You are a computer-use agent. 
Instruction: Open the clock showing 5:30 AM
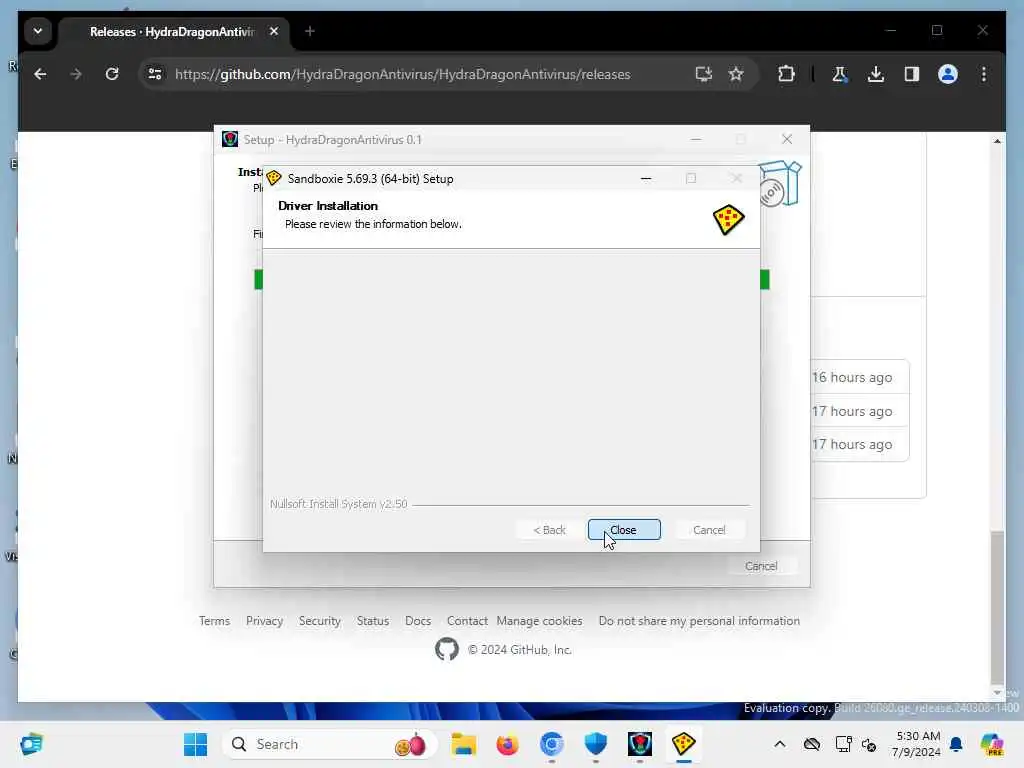pos(918,744)
